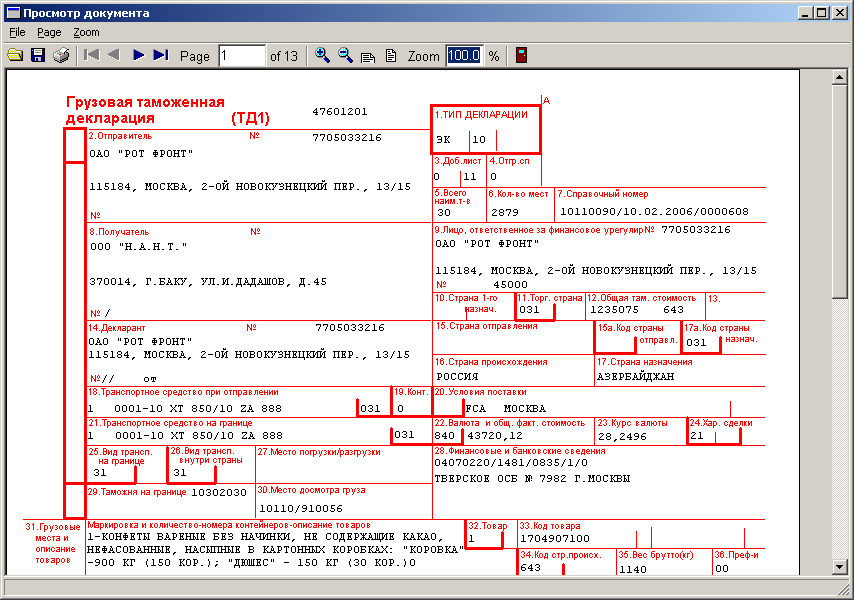The width and height of the screenshot is (854, 600).
Task: Click the window resize grip corner
Action: pyautogui.click(x=844, y=589)
